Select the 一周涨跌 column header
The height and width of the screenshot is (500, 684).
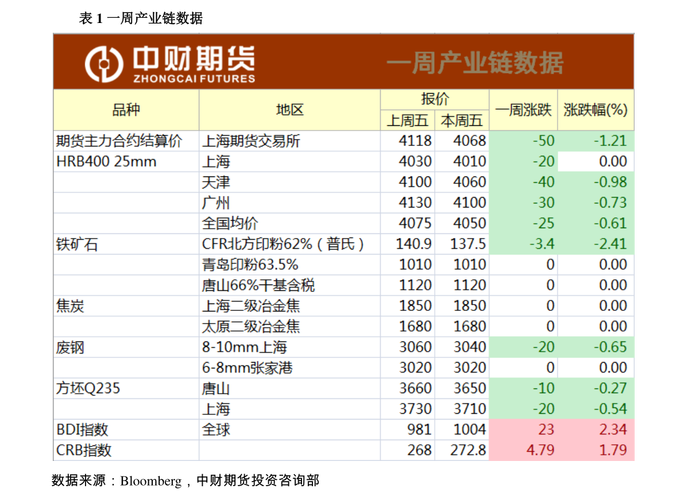(523, 110)
